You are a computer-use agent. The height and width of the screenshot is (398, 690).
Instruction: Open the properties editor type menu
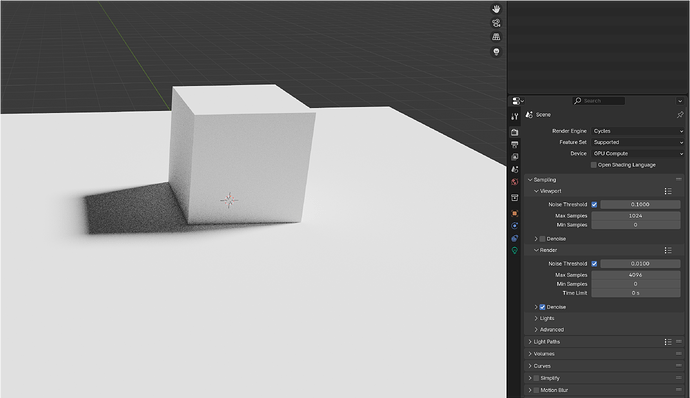coord(518,101)
